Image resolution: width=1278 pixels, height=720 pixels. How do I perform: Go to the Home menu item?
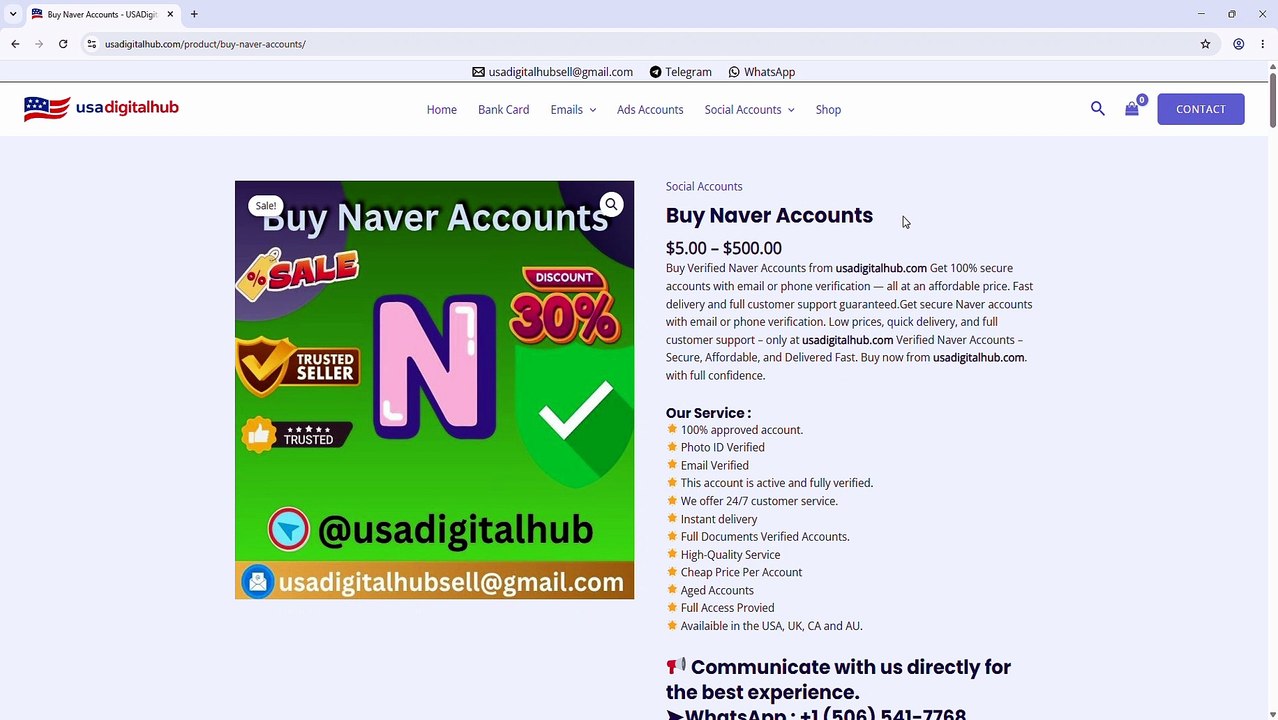(x=441, y=110)
